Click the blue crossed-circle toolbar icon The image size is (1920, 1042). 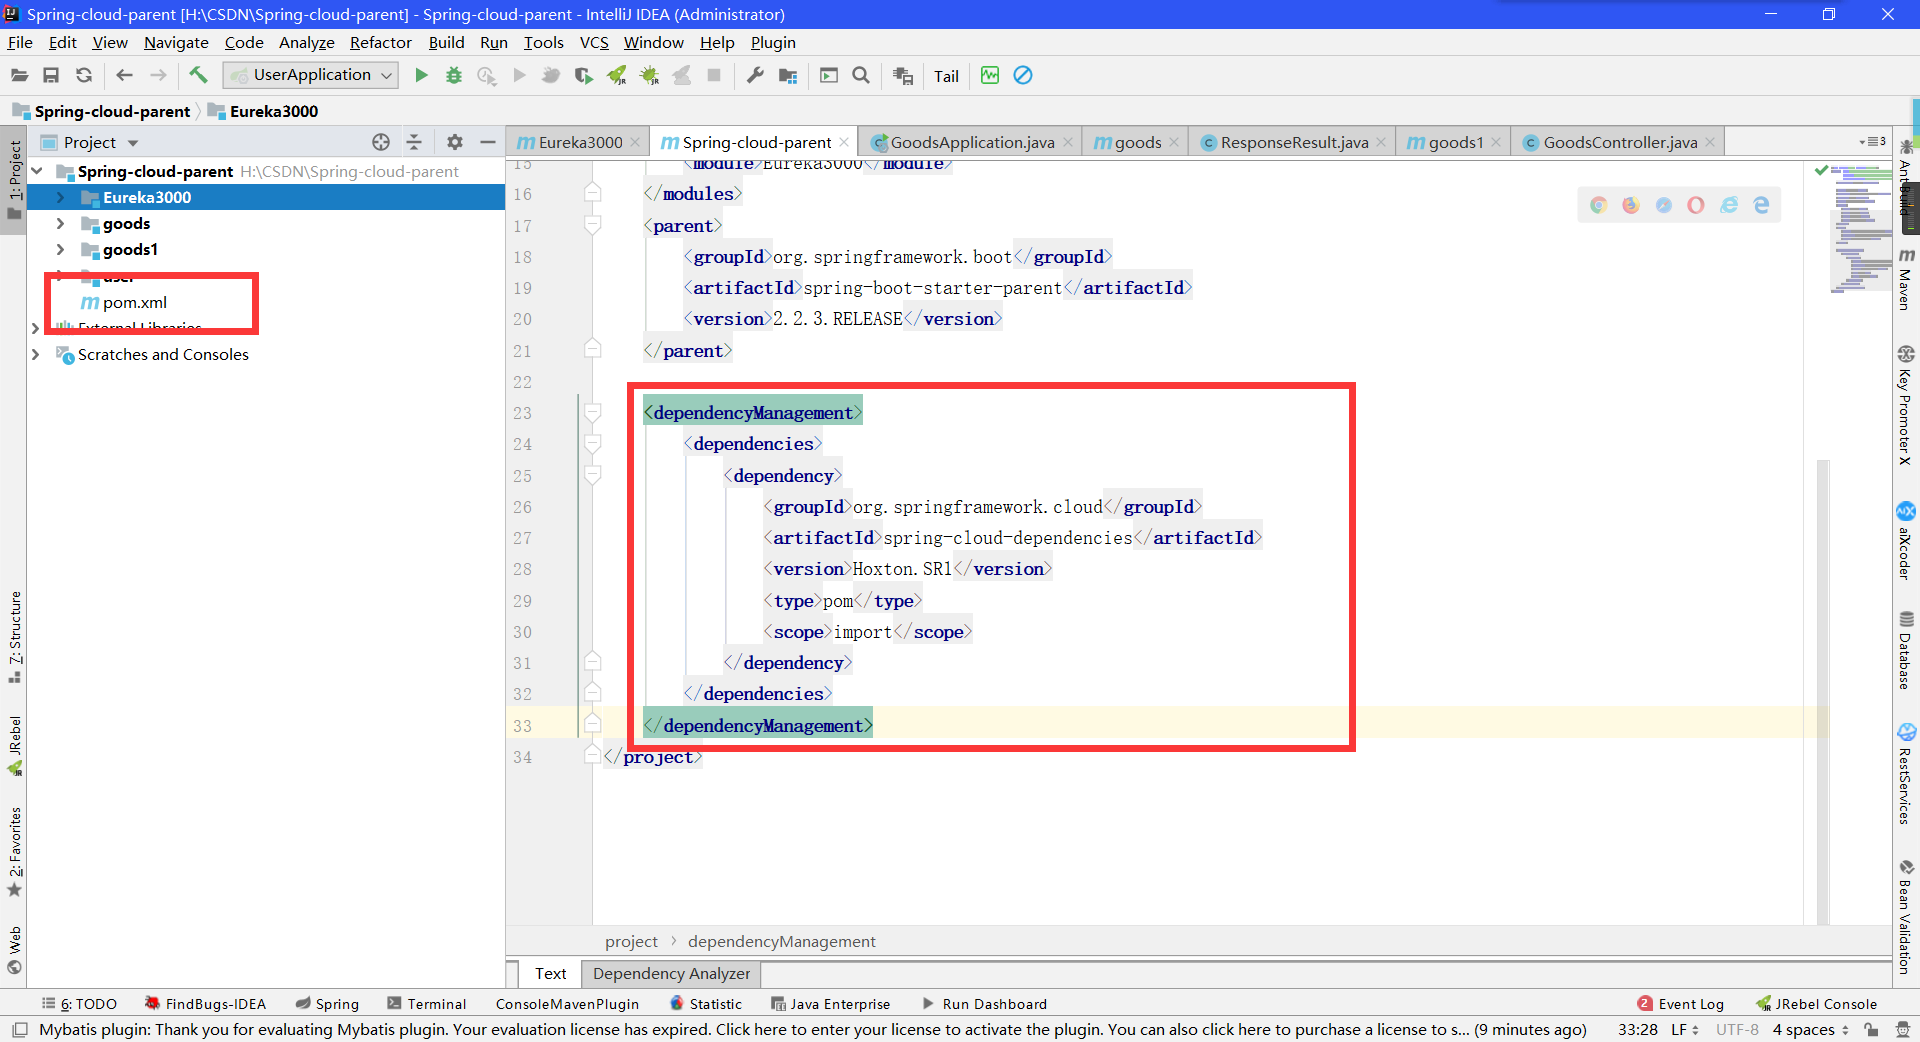point(1023,75)
